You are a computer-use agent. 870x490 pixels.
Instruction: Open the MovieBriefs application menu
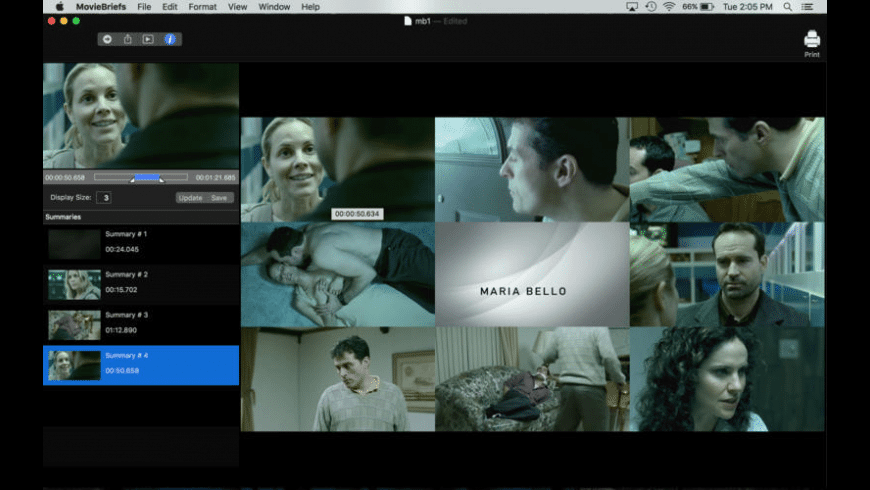coord(101,7)
